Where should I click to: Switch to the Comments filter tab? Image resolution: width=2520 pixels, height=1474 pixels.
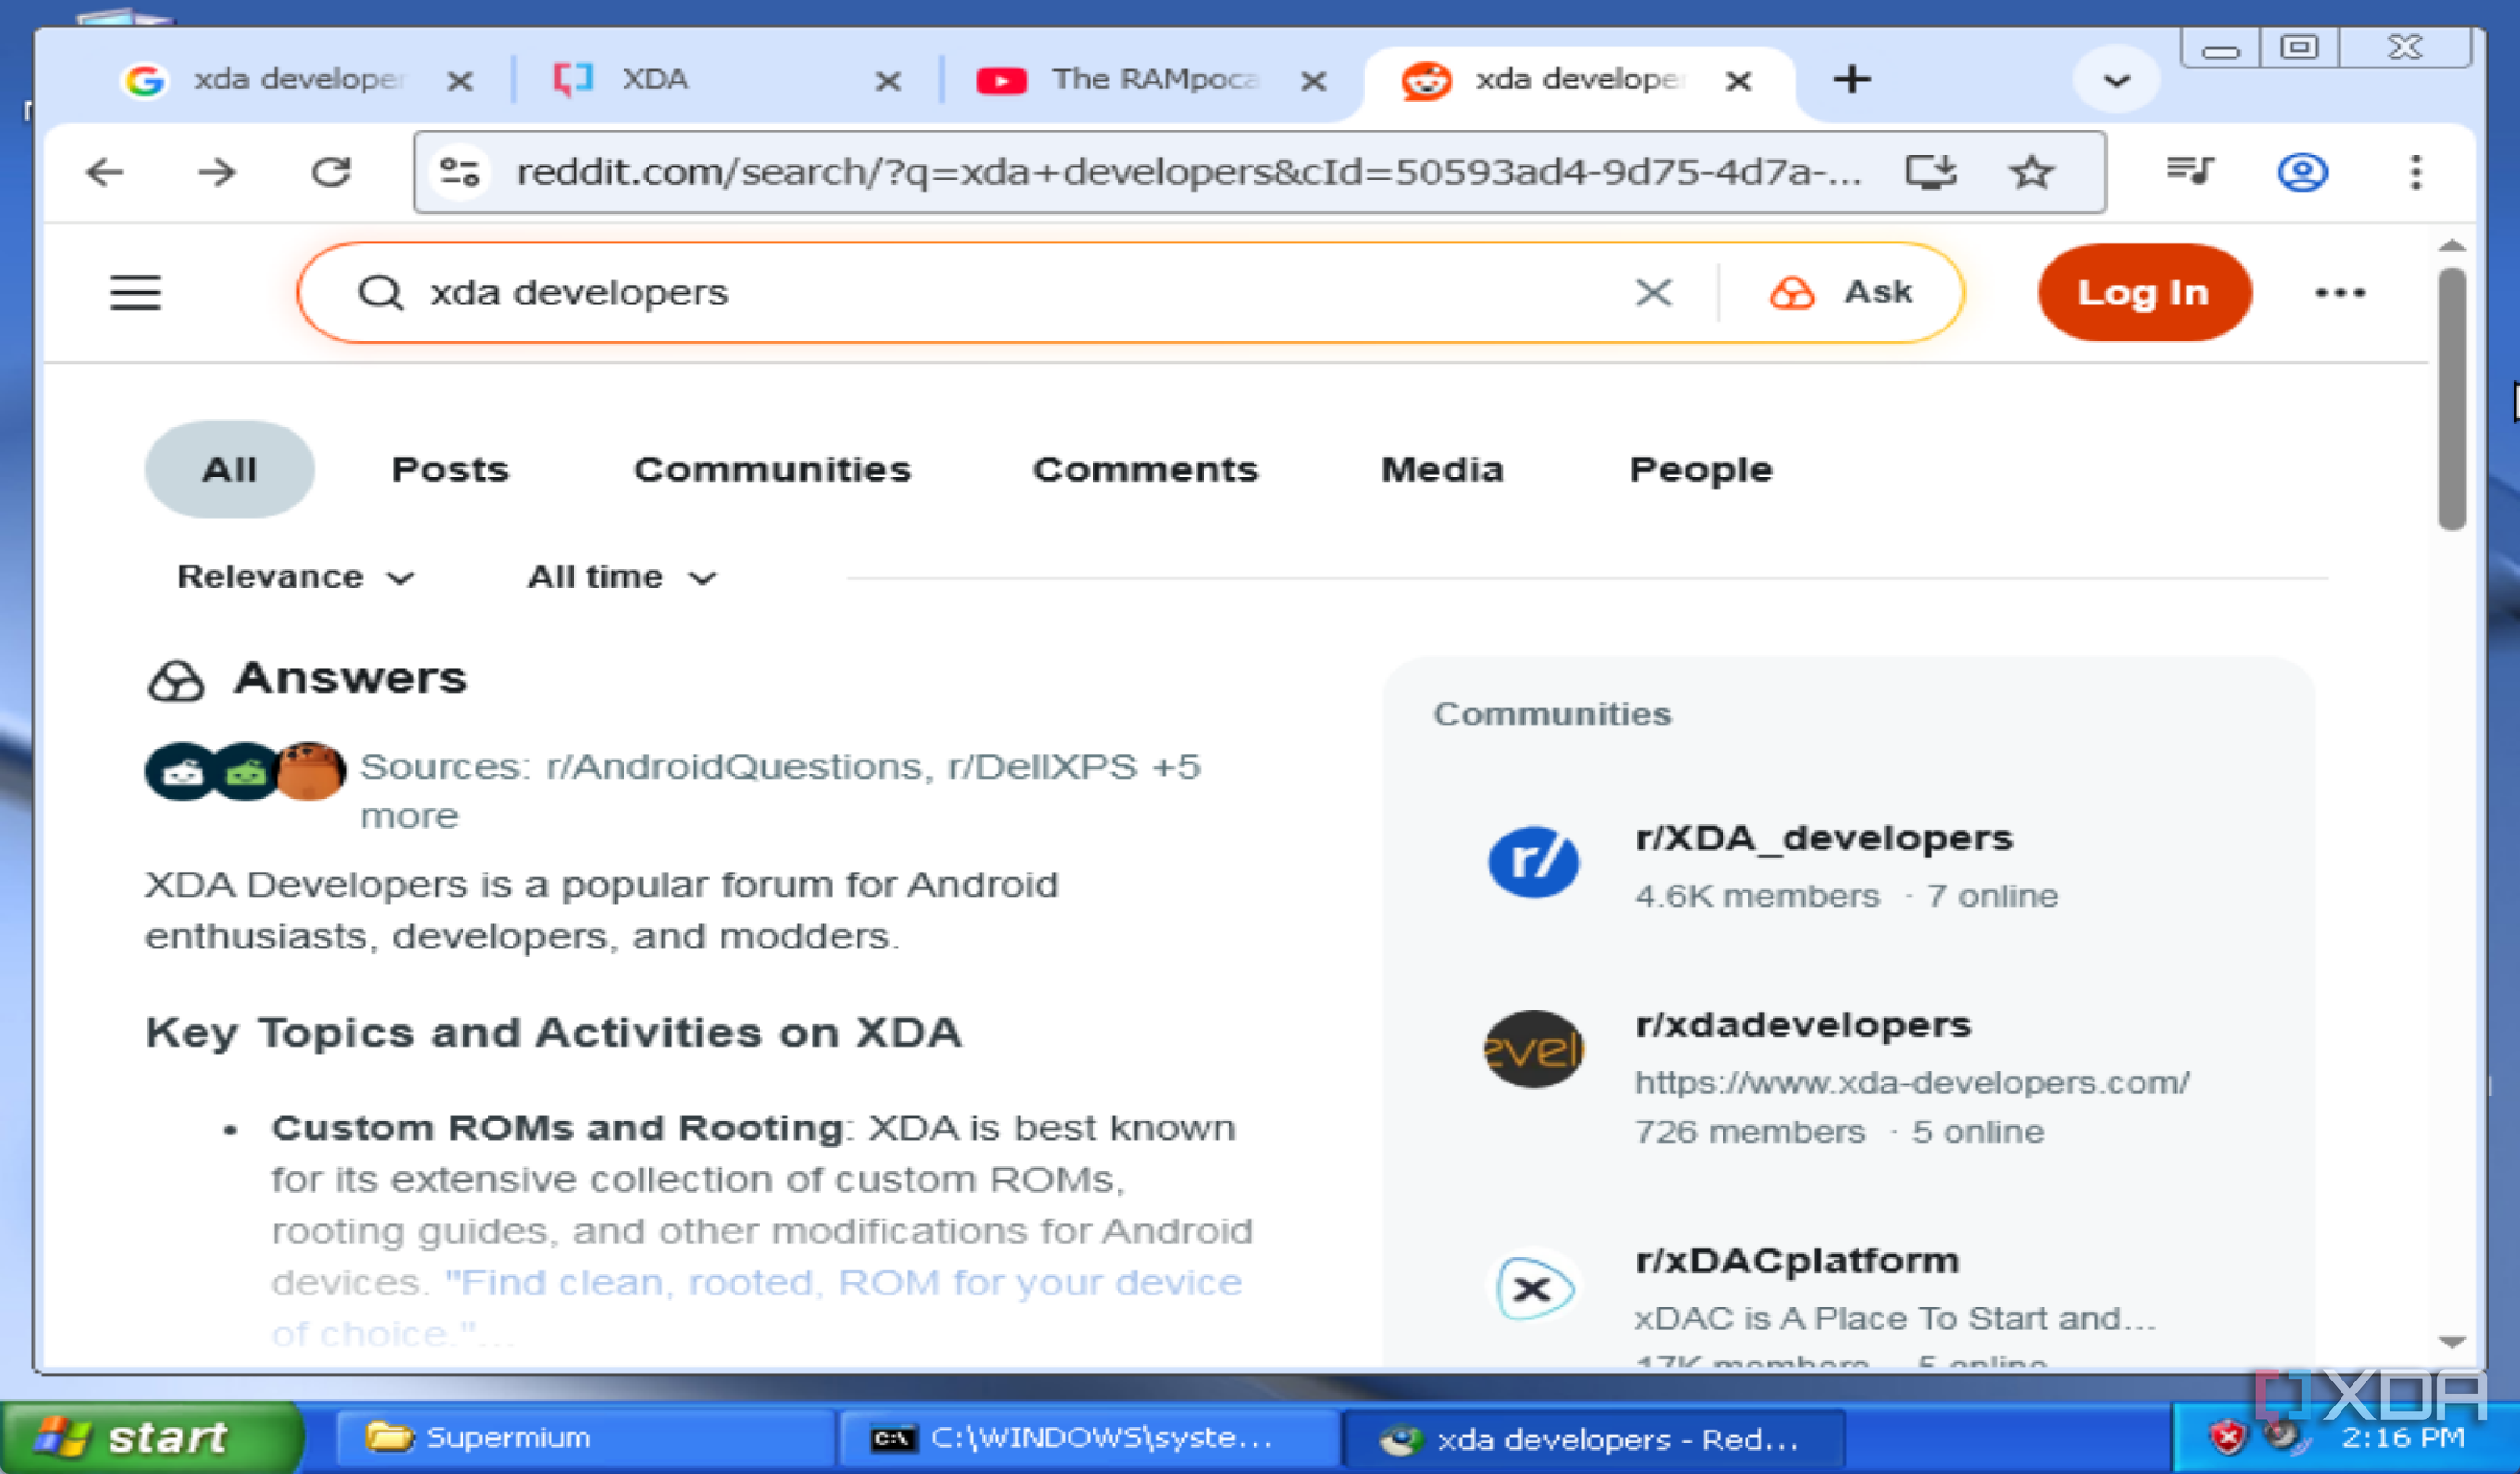click(1145, 469)
